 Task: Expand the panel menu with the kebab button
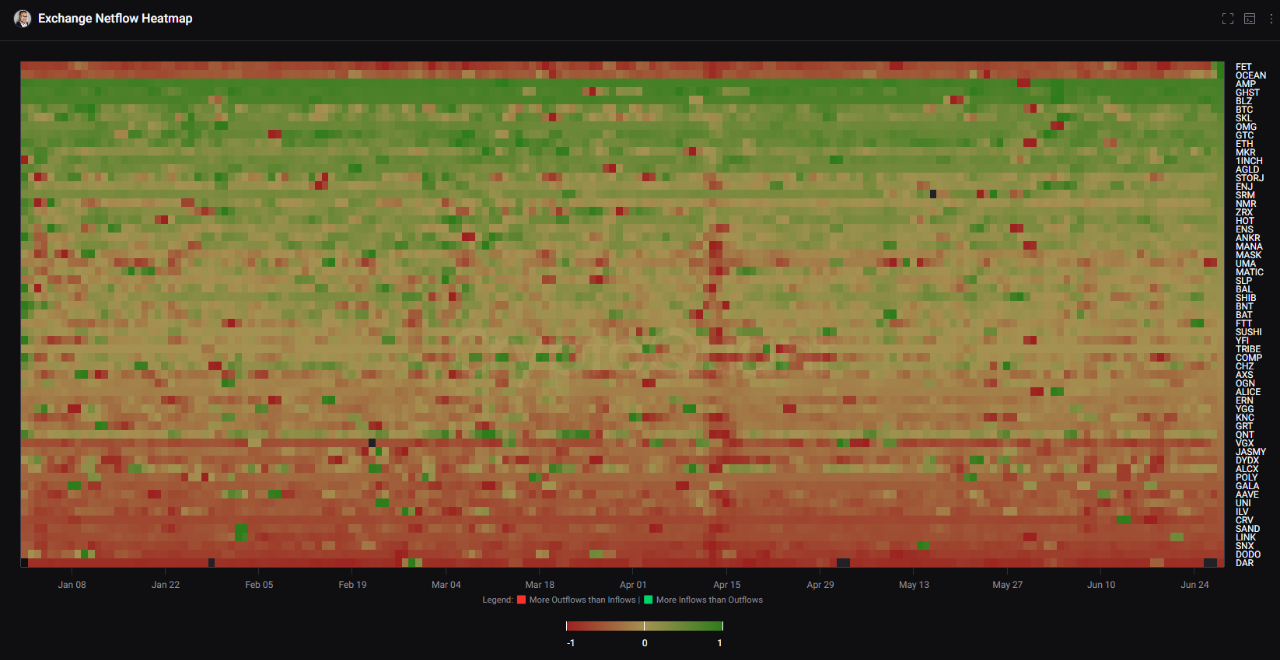[x=1271, y=18]
